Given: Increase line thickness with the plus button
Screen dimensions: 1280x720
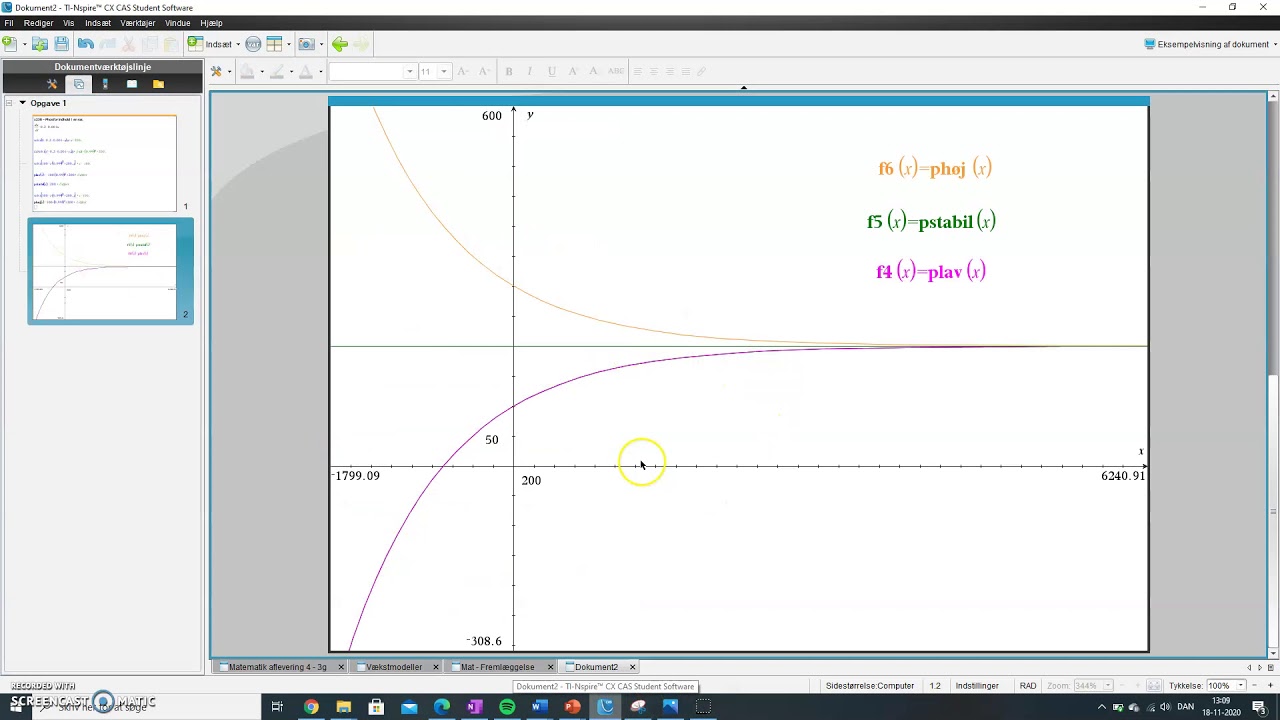Looking at the screenshot, I should coord(1270,686).
